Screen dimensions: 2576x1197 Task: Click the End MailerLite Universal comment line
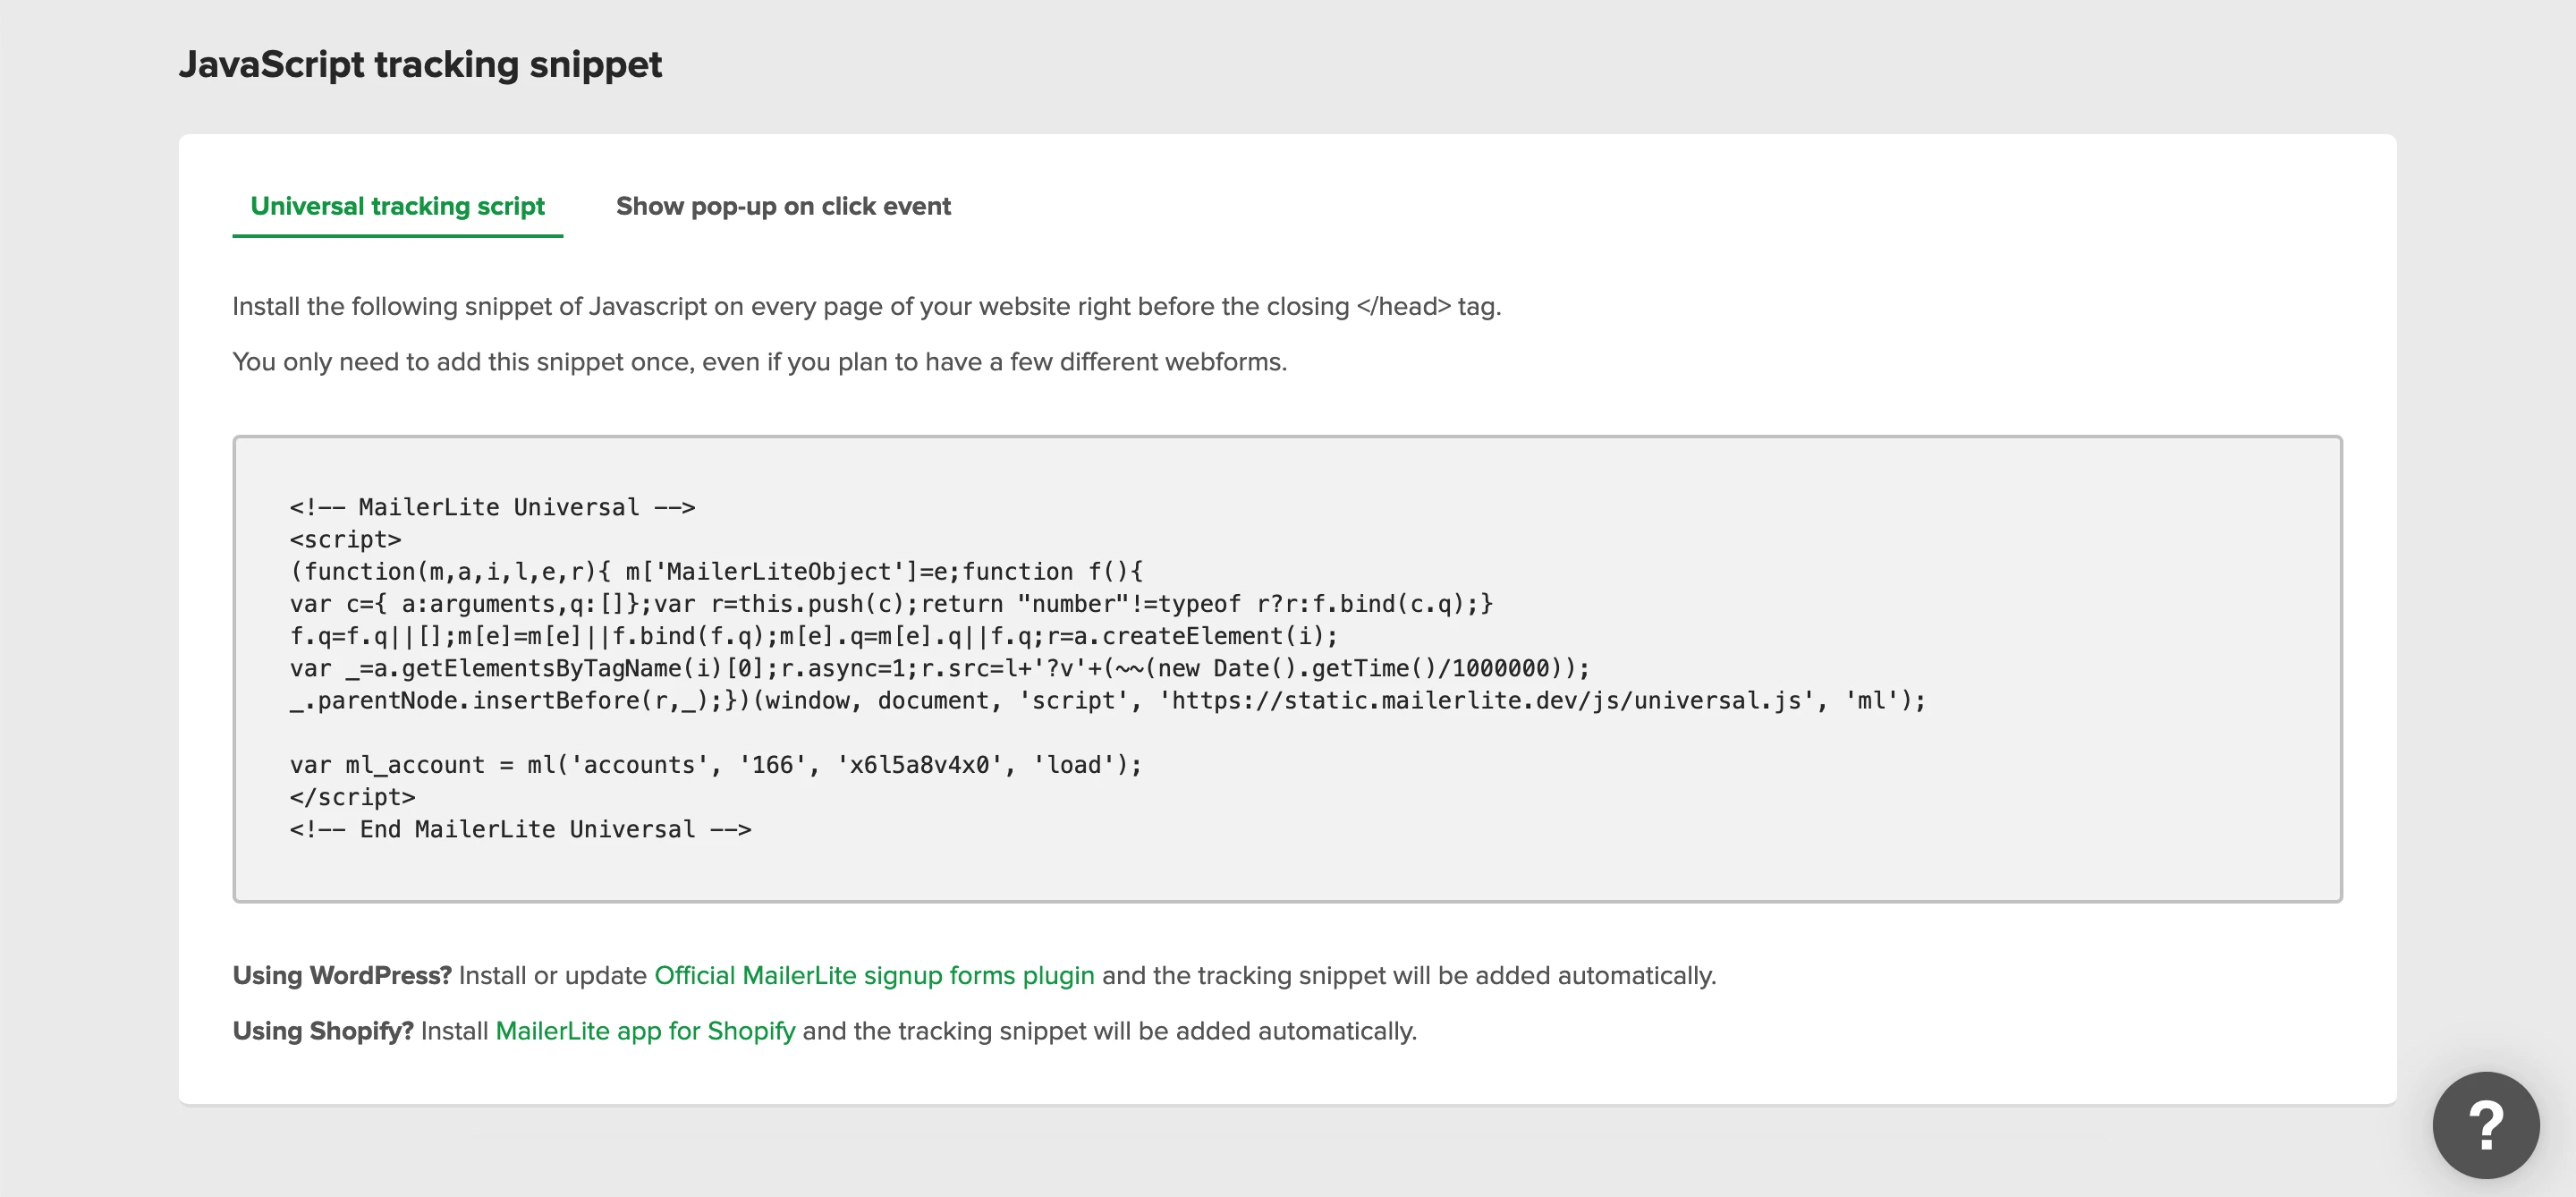tap(520, 829)
